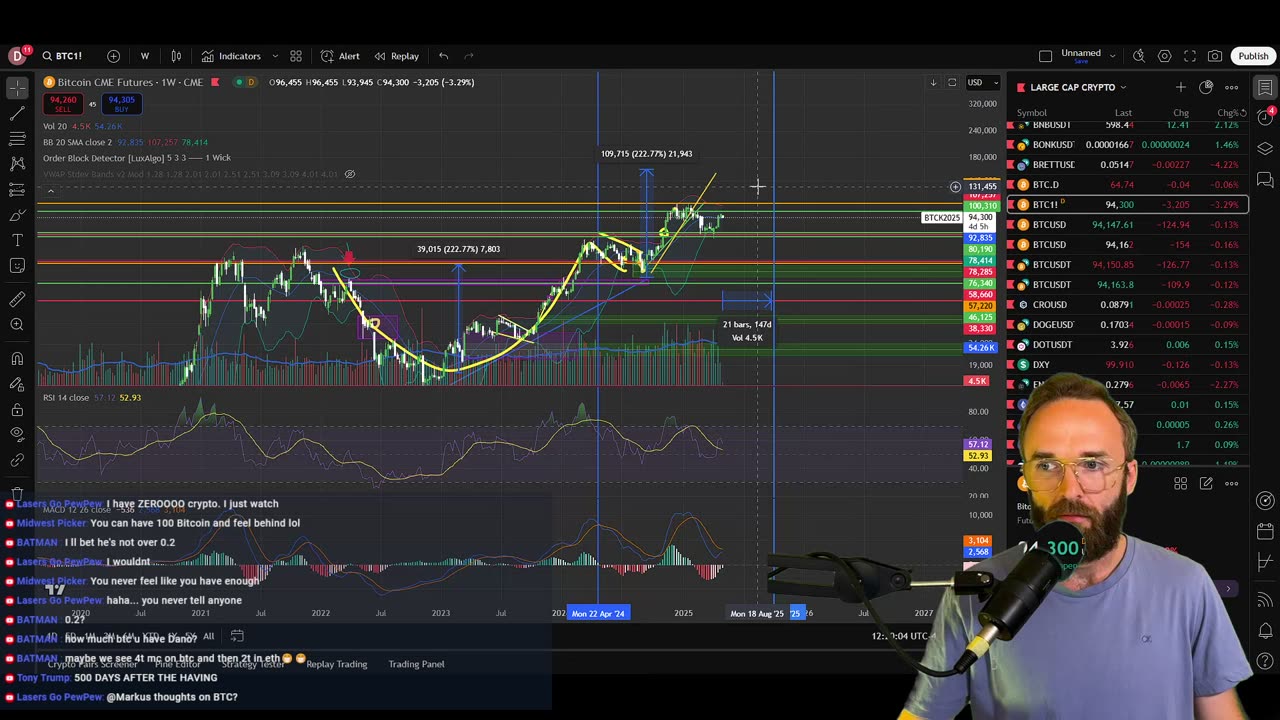This screenshot has height=720, width=1280.
Task: Open the Fibonacci retracement tools
Action: click(17, 138)
